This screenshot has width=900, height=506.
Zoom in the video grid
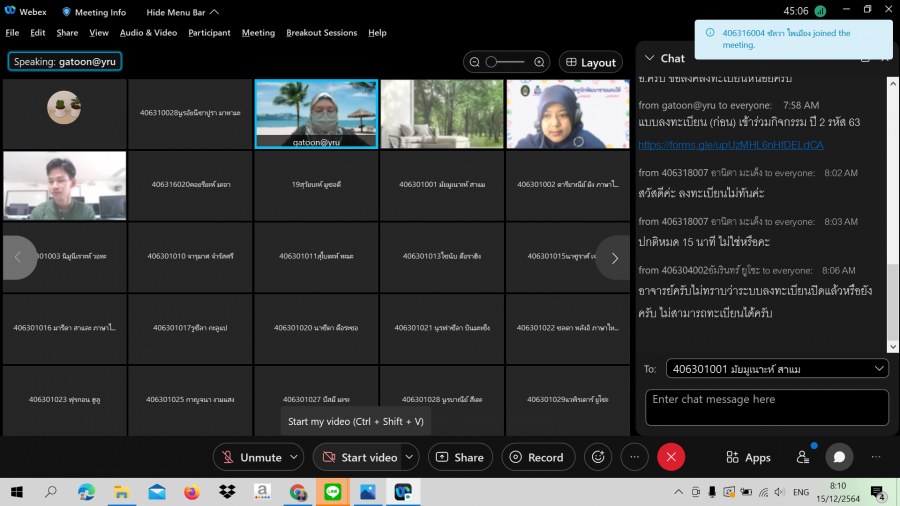click(x=539, y=62)
